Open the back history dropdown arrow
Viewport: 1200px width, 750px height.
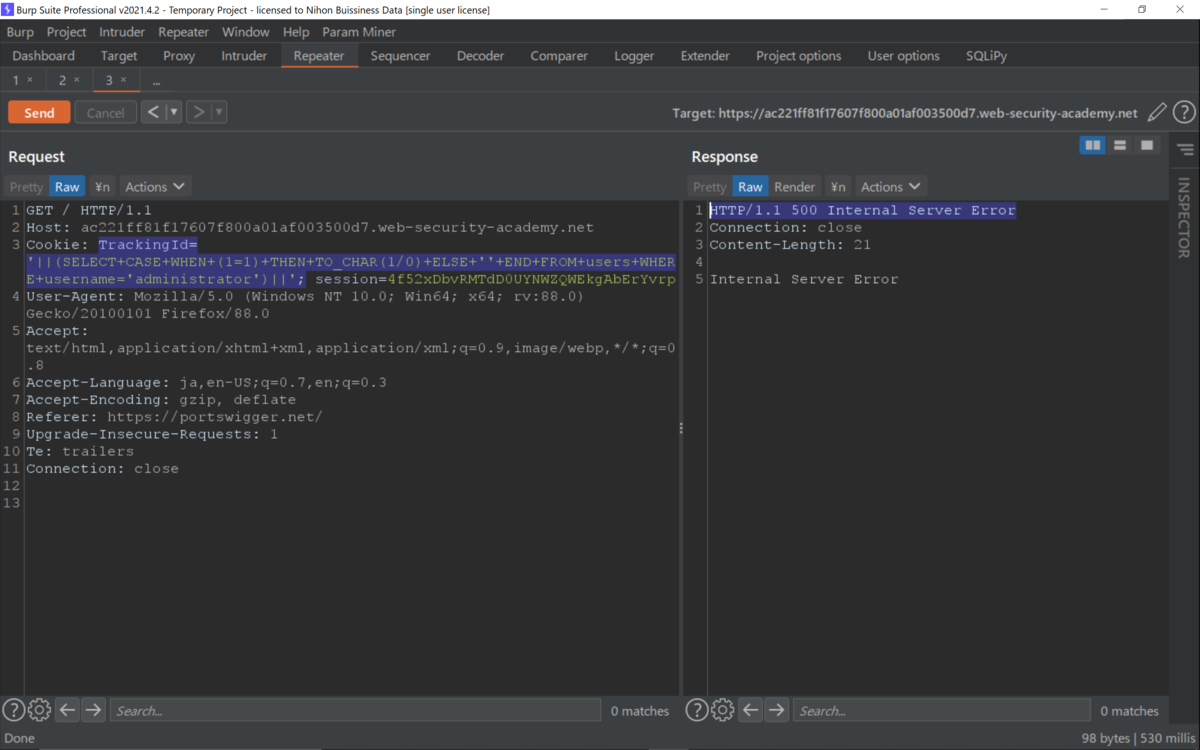(174, 112)
